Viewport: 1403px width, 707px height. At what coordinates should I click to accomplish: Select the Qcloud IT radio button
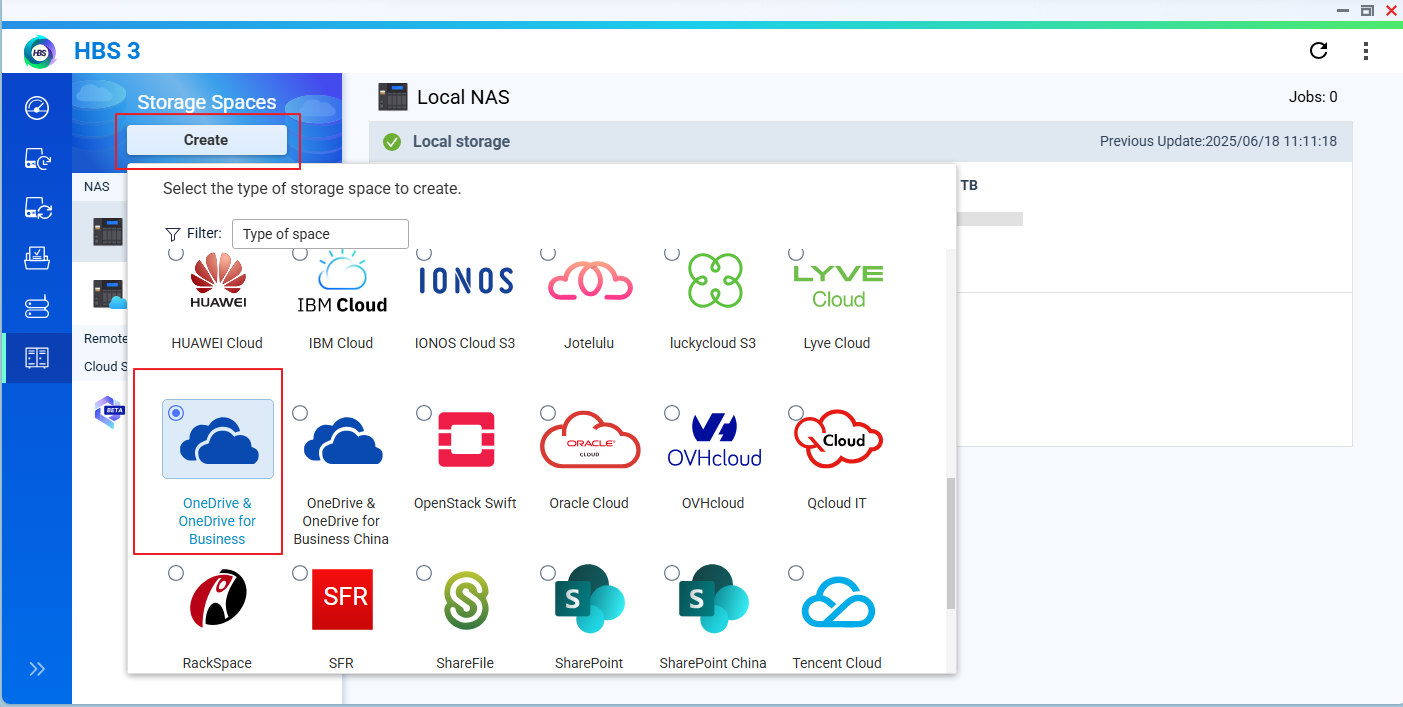(x=796, y=413)
